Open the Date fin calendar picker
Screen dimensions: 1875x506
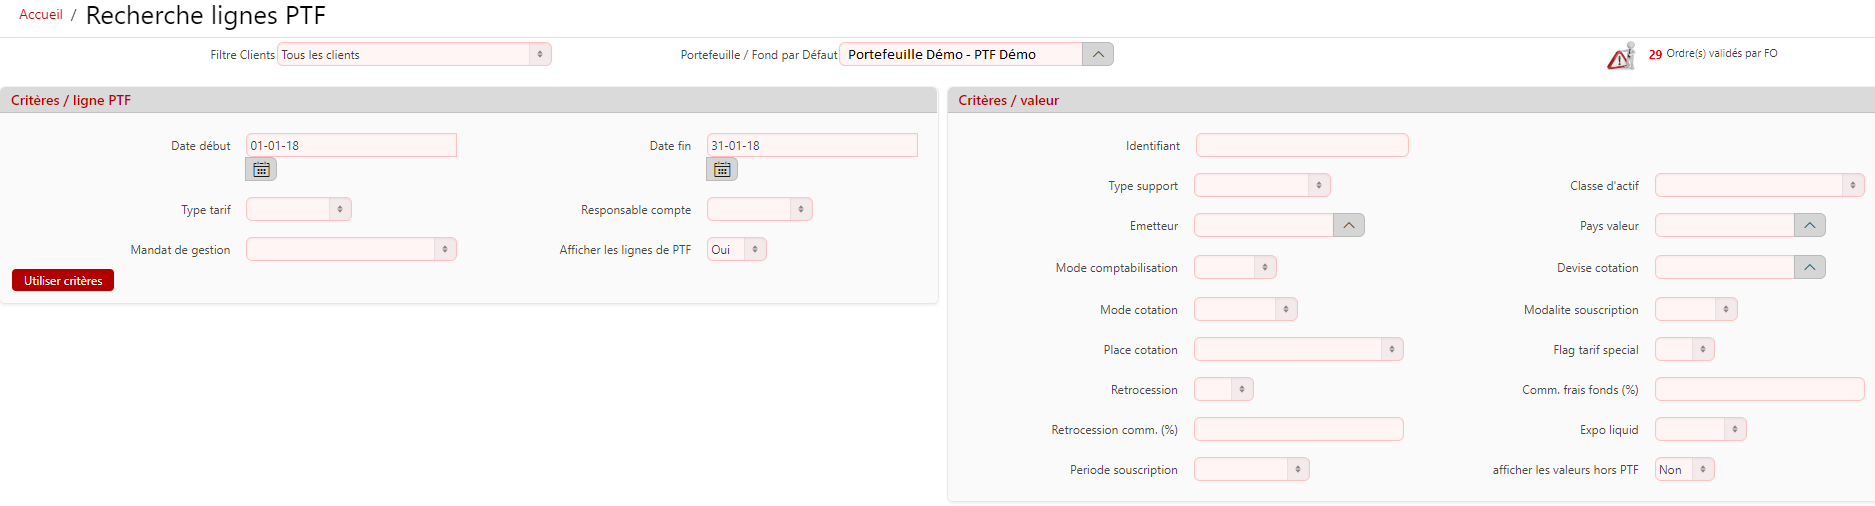click(x=722, y=170)
